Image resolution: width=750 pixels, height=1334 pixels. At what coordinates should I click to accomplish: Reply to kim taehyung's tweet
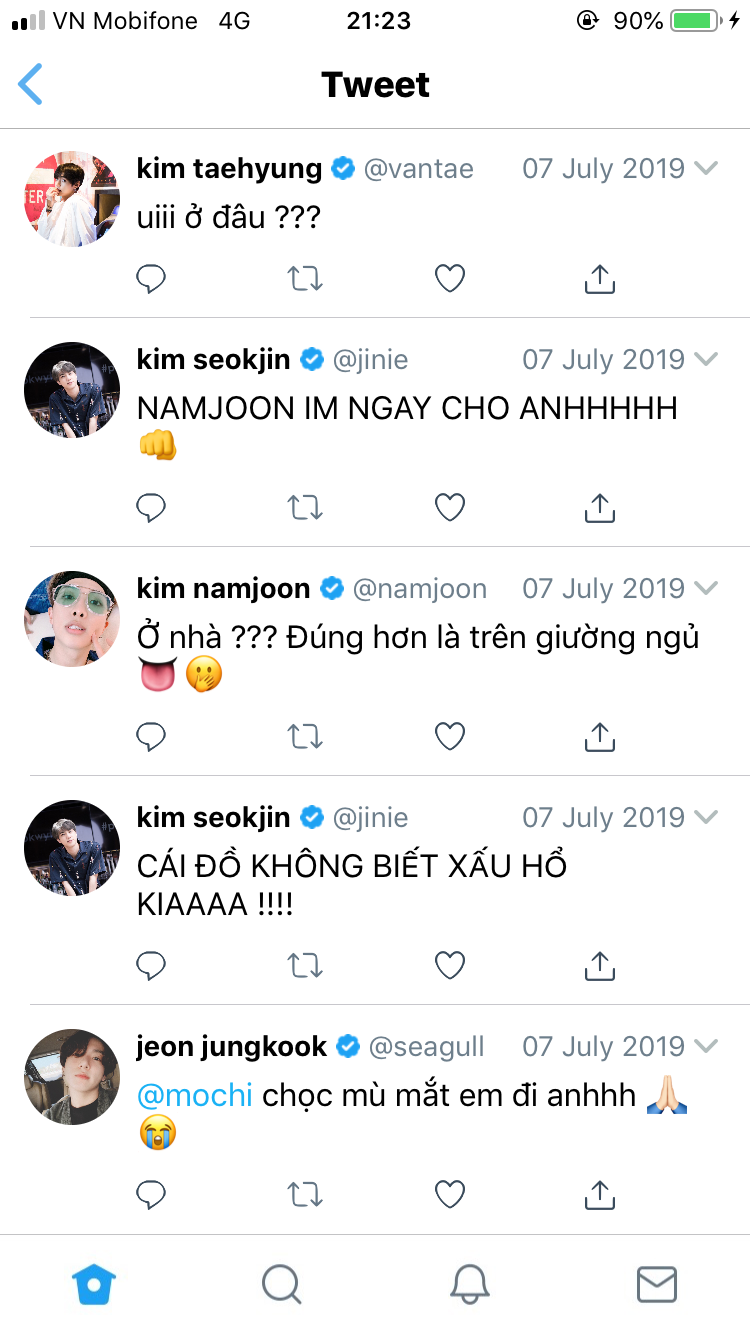[x=151, y=279]
